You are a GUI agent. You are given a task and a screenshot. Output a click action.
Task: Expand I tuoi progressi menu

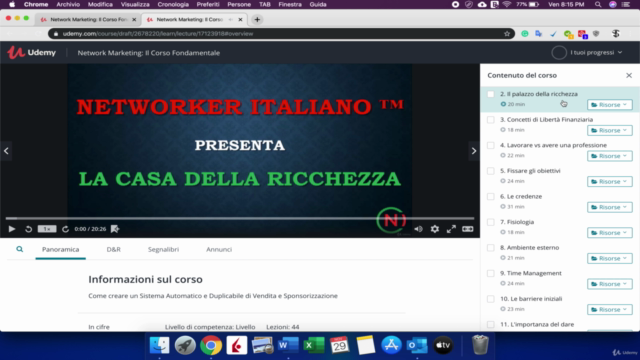click(587, 52)
